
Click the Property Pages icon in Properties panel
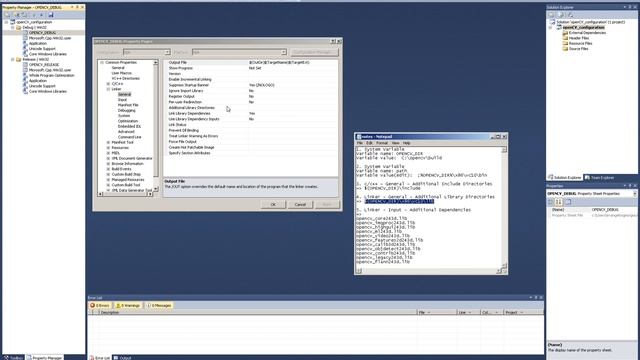tap(568, 202)
